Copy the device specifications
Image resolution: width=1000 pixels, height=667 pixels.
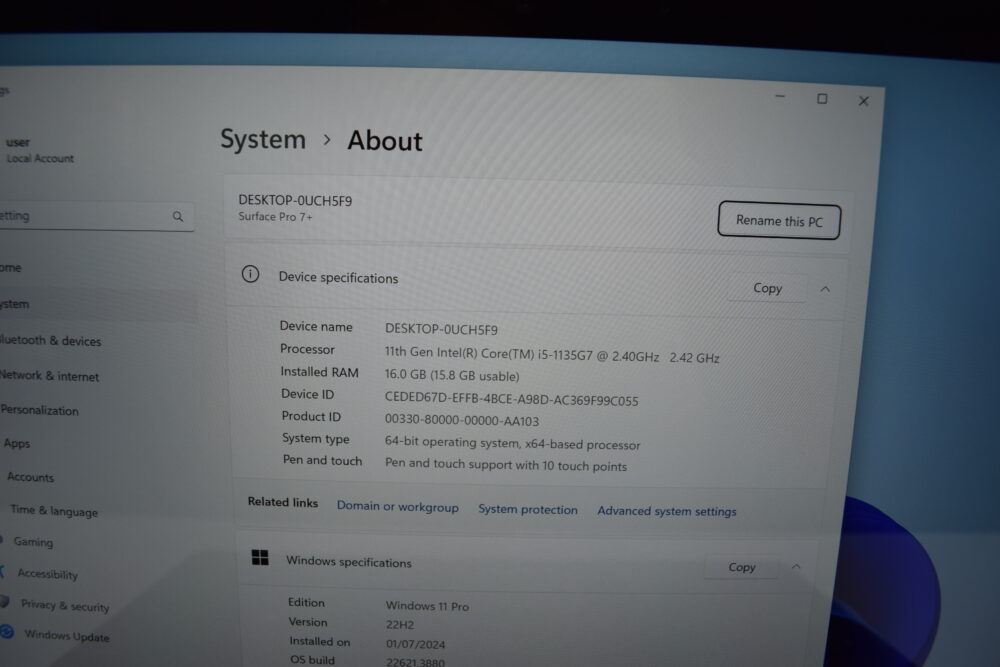[x=767, y=288]
